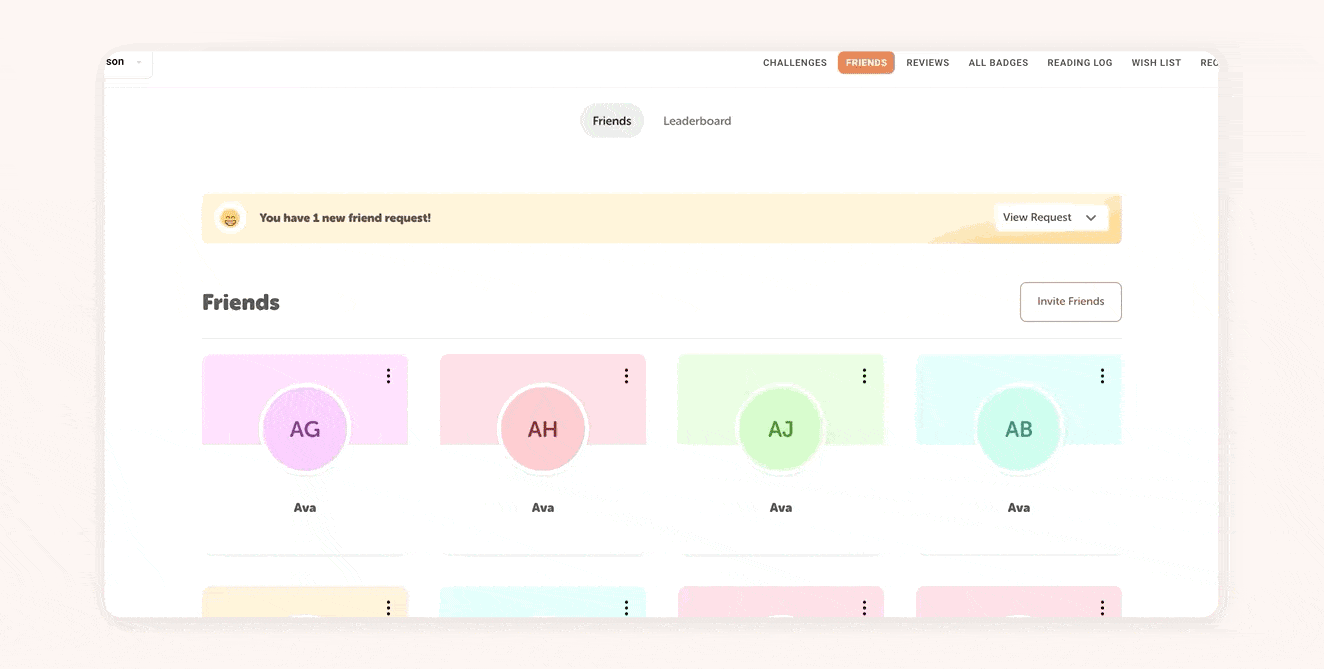Select the FRIENDS nav item

866,63
